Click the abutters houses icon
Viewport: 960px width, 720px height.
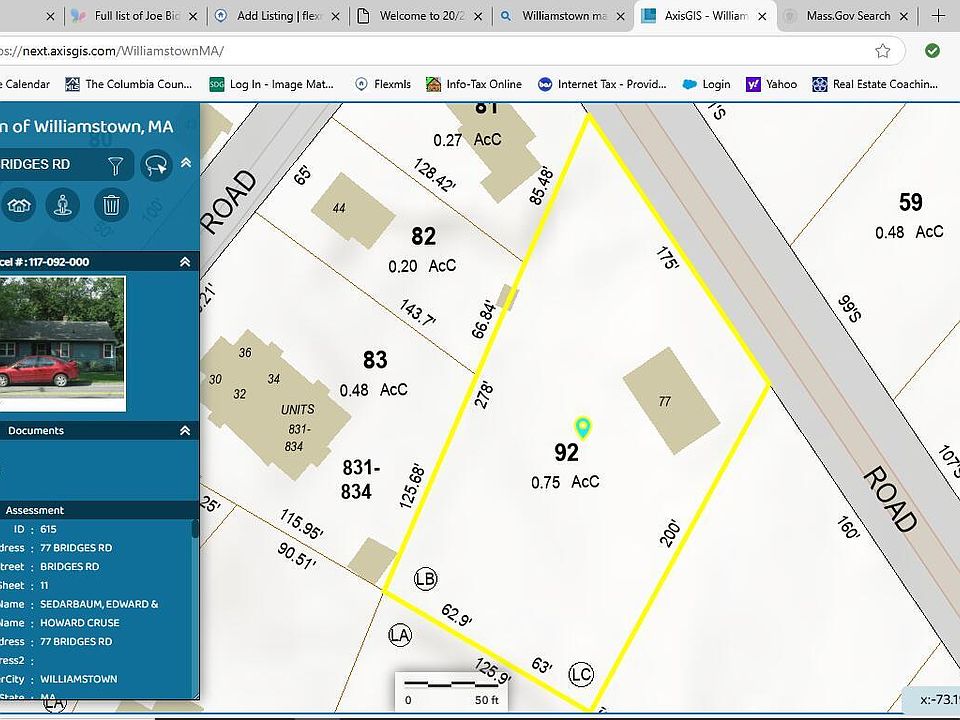pos(19,206)
